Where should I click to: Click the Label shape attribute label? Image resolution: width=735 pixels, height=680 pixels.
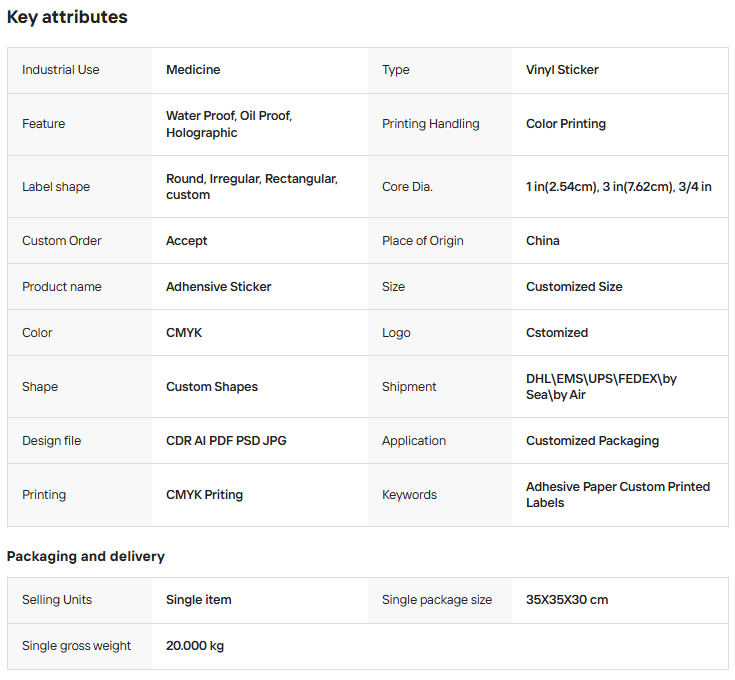pyautogui.click(x=56, y=187)
